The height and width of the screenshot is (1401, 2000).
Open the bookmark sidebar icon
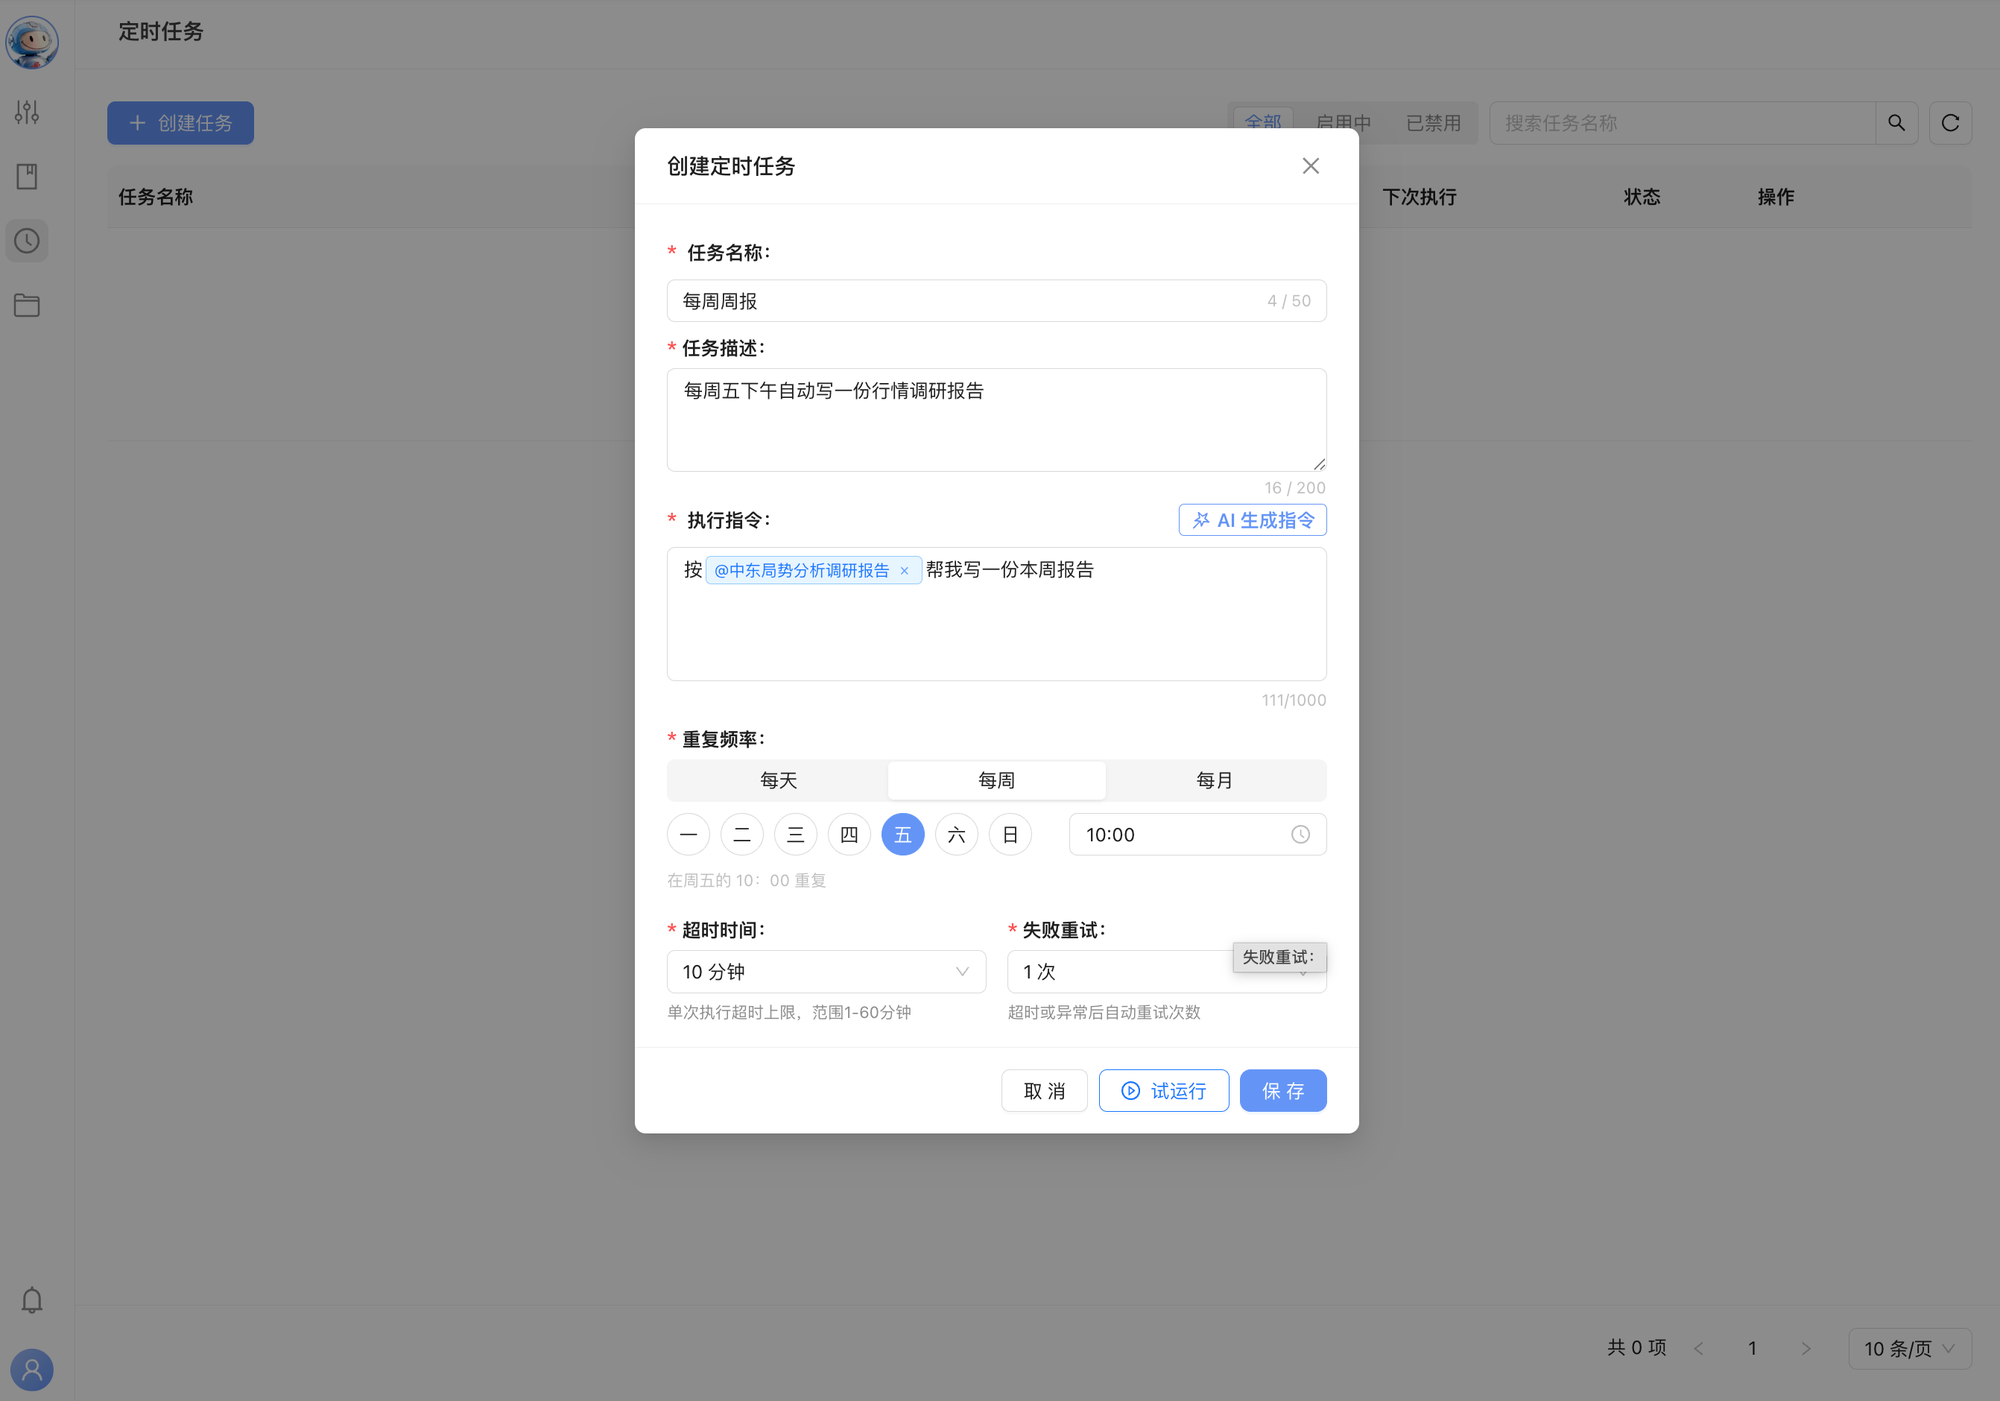pos(27,177)
